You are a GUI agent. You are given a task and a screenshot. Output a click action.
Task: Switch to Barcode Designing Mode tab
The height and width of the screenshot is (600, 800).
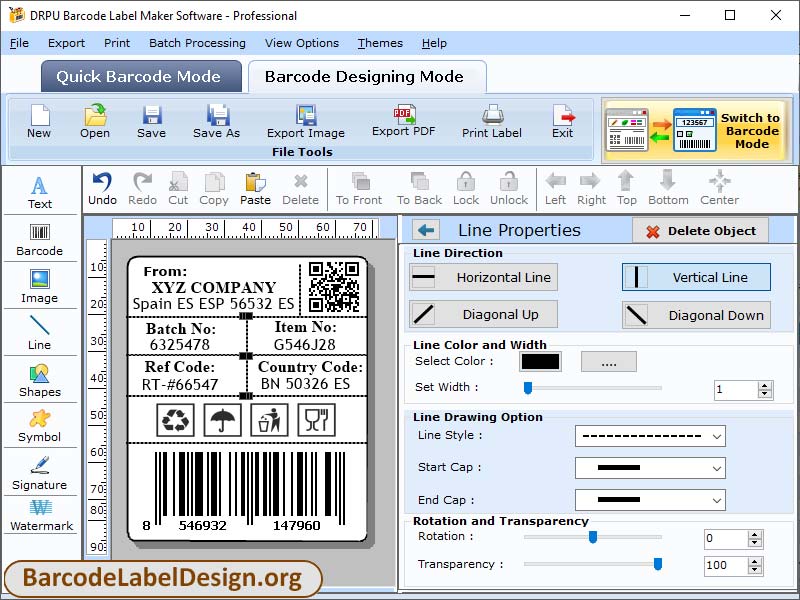tap(367, 77)
